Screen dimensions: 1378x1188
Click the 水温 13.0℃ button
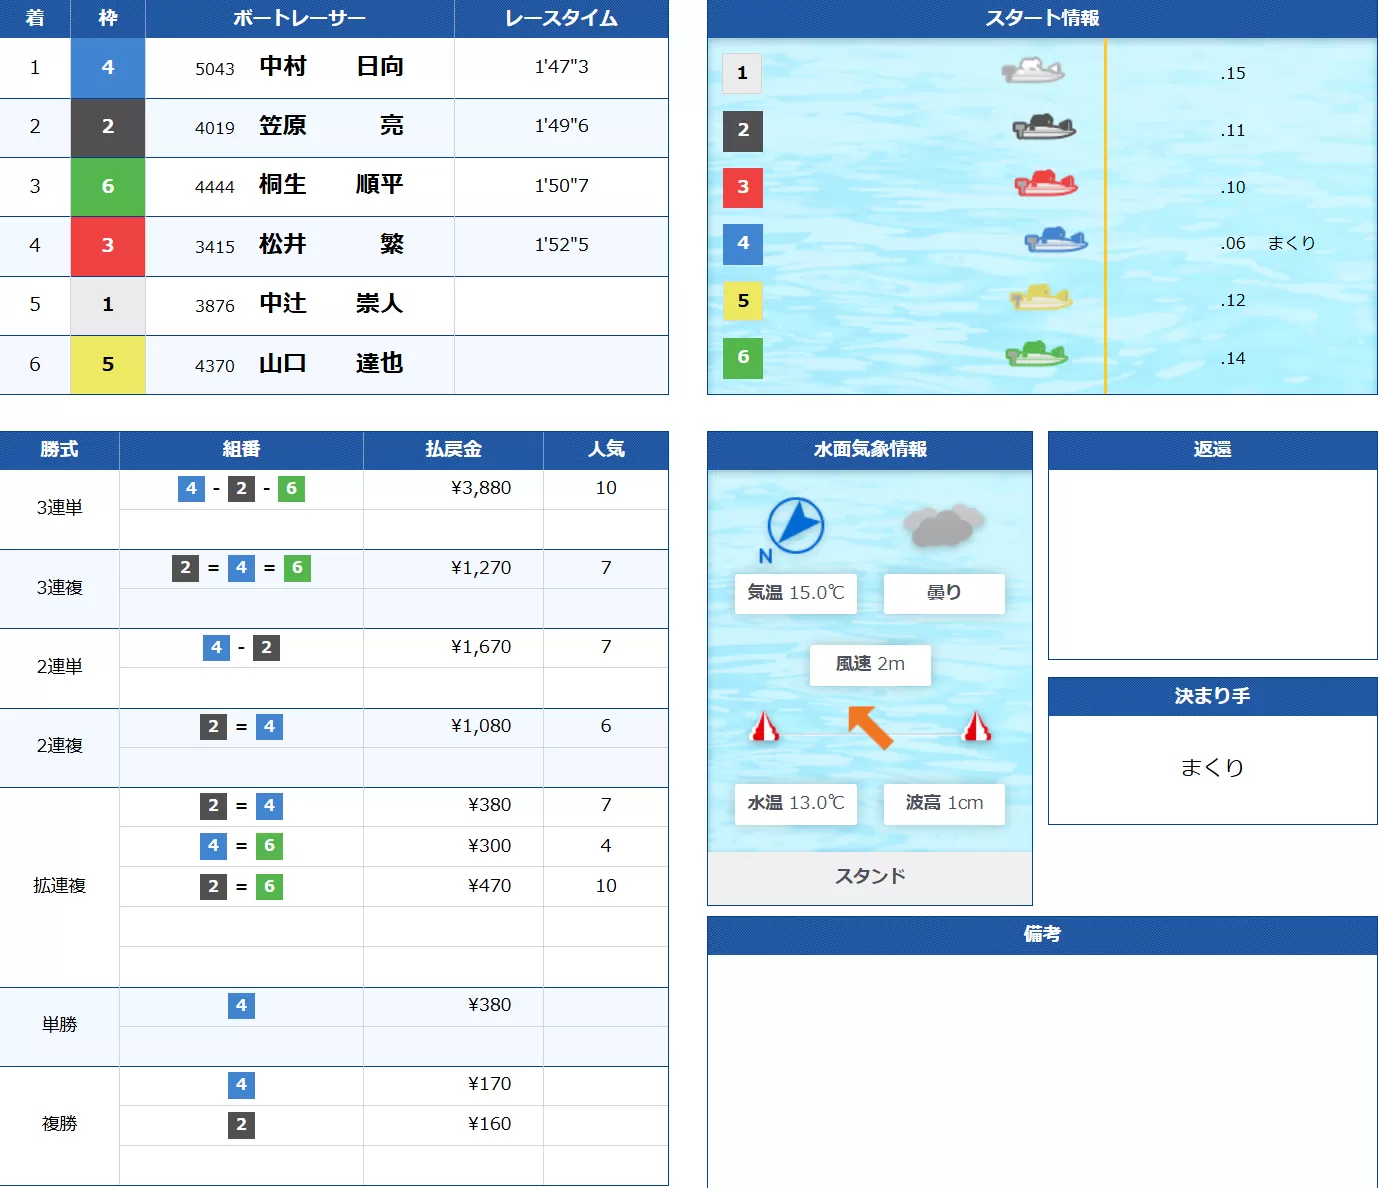click(795, 804)
